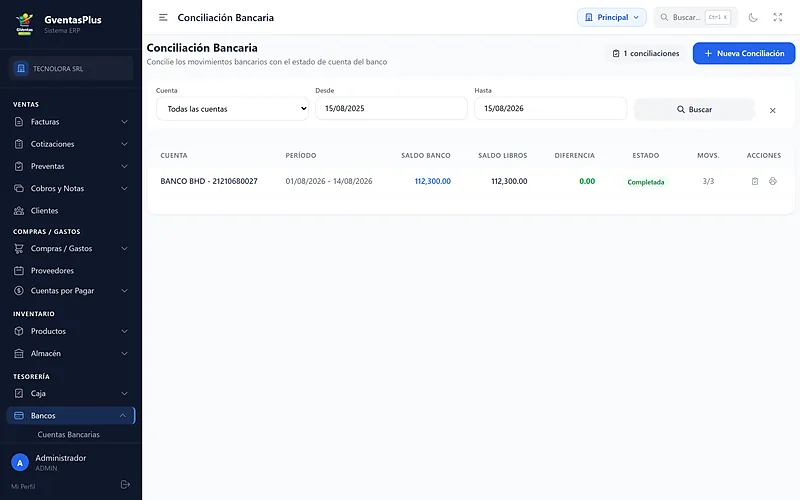Click the Clientes people icon

click(19, 211)
